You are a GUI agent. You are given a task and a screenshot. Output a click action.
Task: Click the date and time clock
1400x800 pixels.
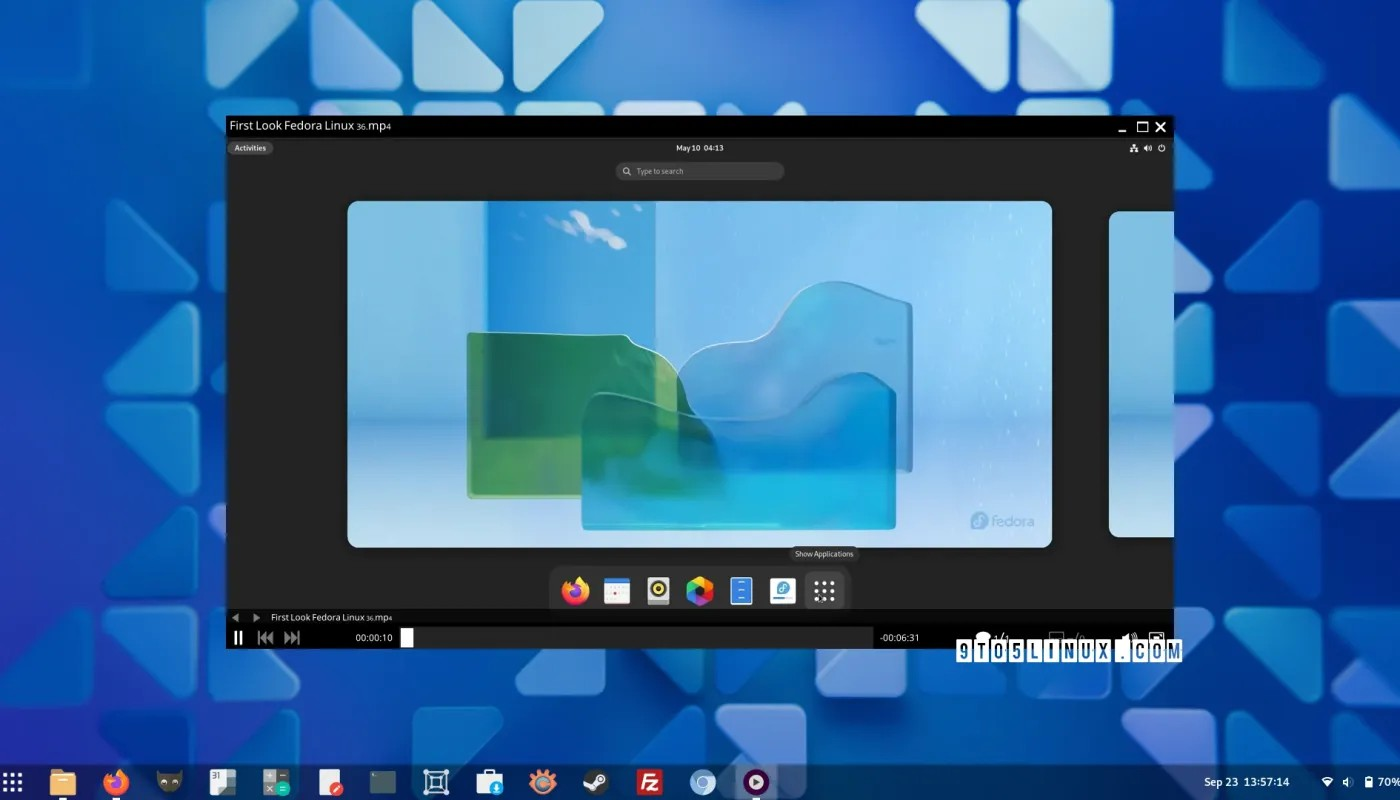(1246, 782)
